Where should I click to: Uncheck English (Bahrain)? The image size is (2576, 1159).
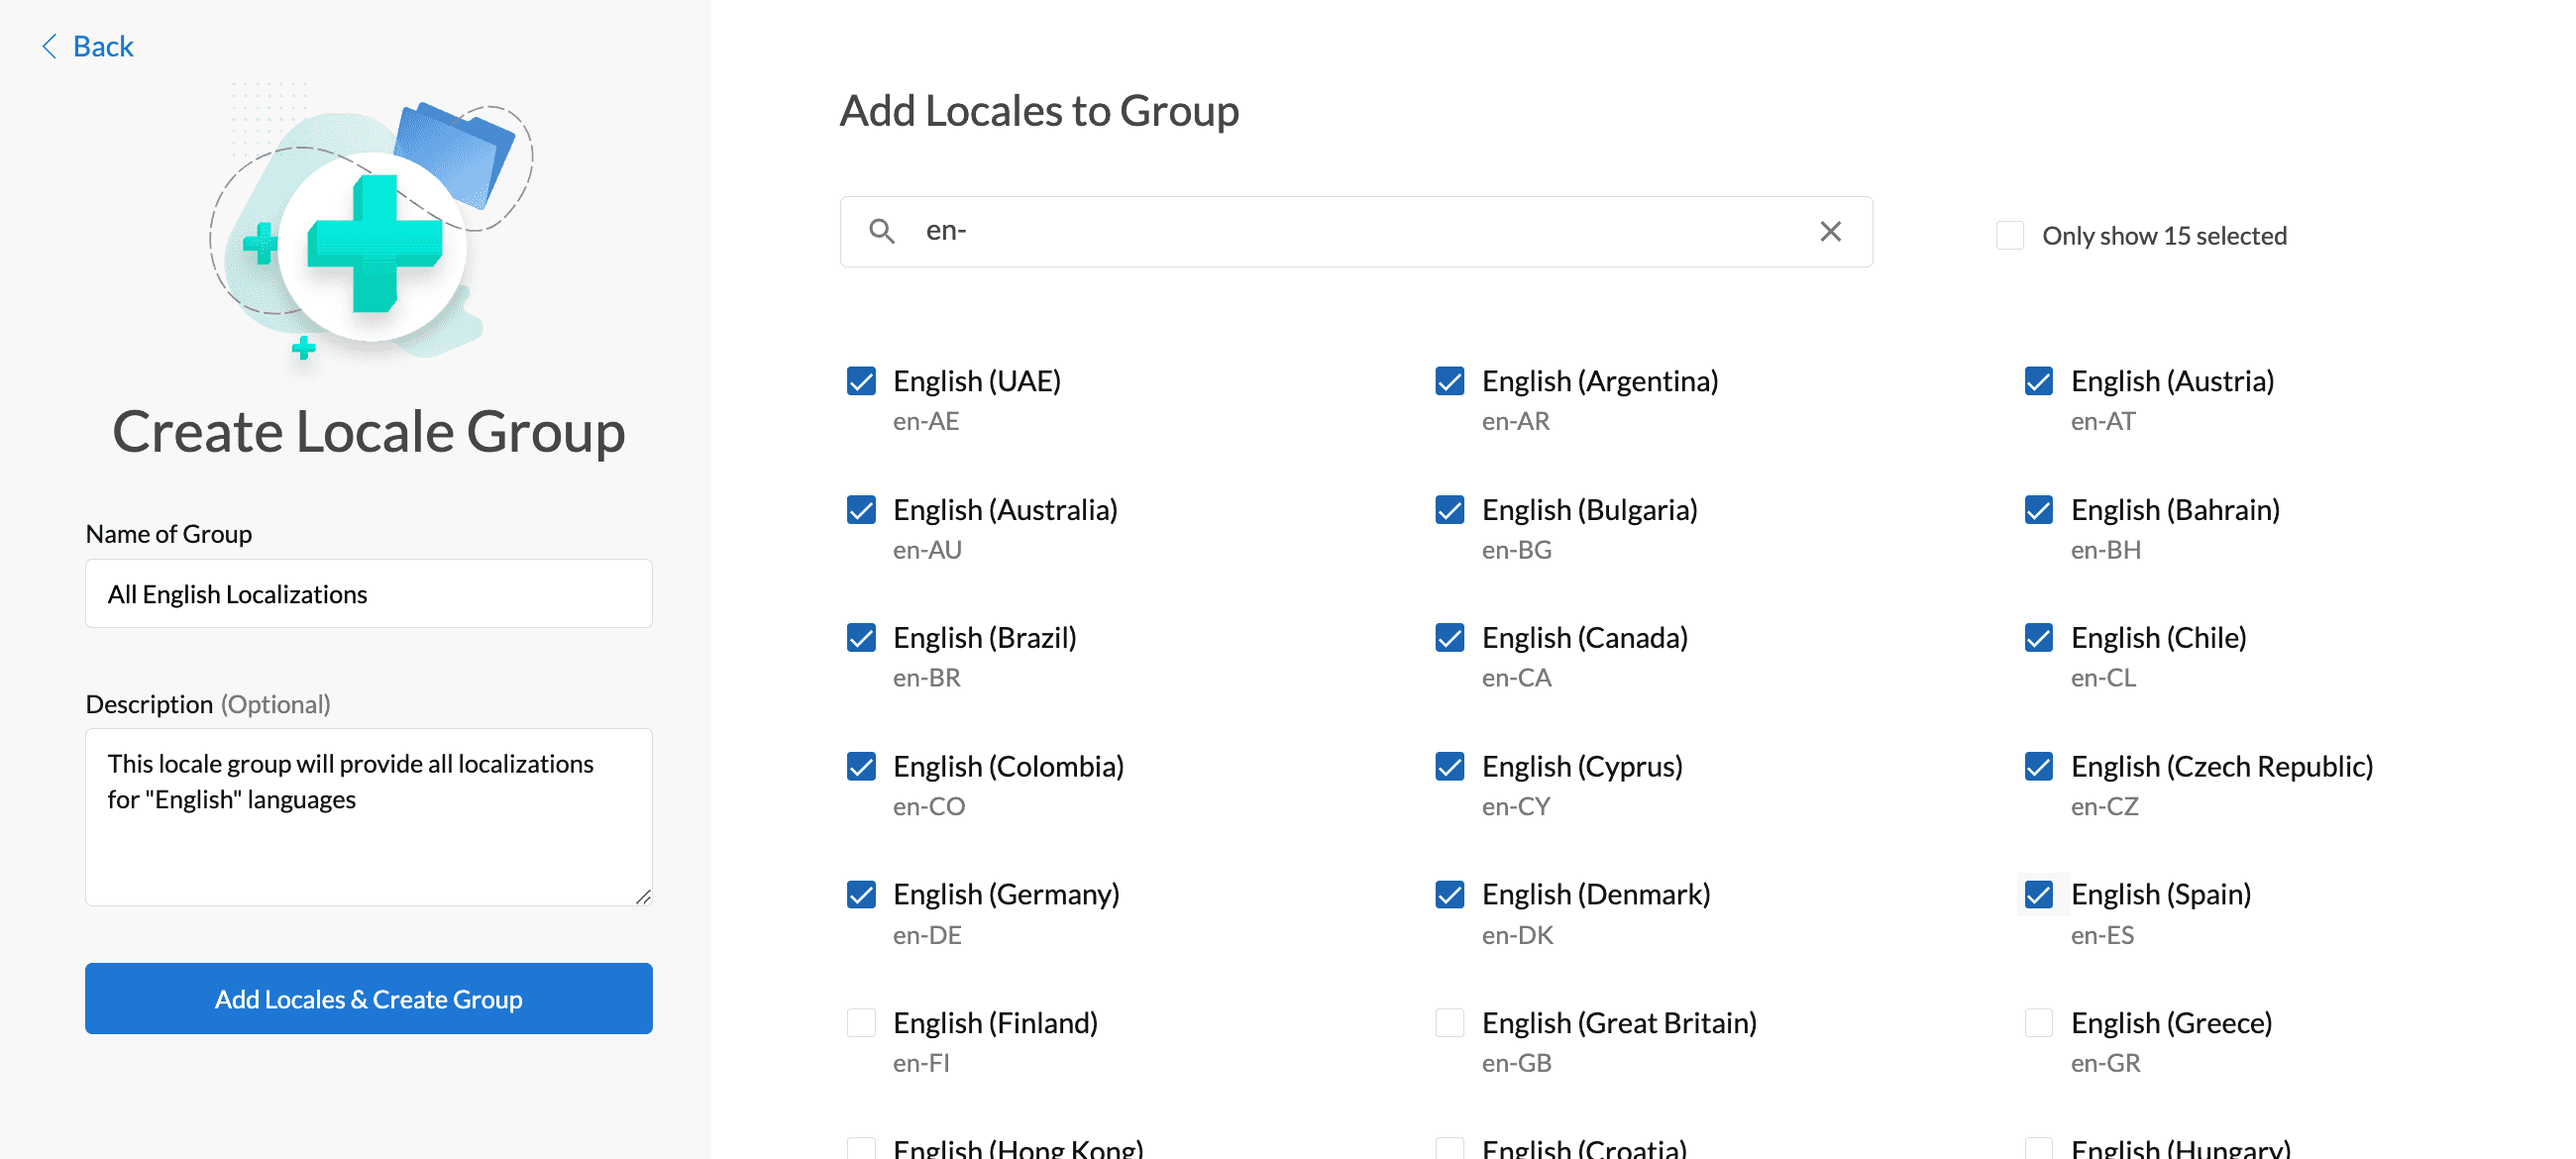[x=2040, y=509]
